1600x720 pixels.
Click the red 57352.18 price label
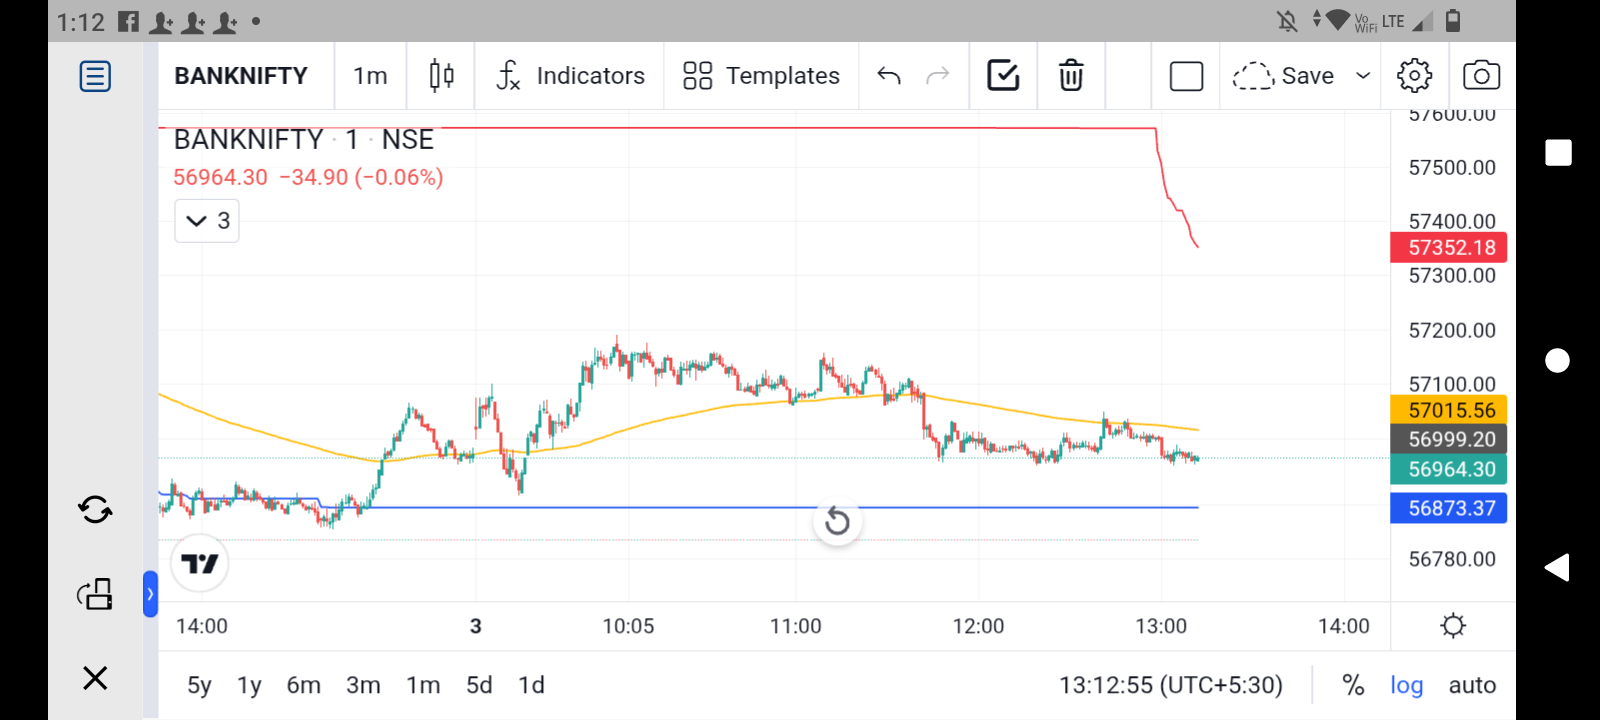(1449, 247)
